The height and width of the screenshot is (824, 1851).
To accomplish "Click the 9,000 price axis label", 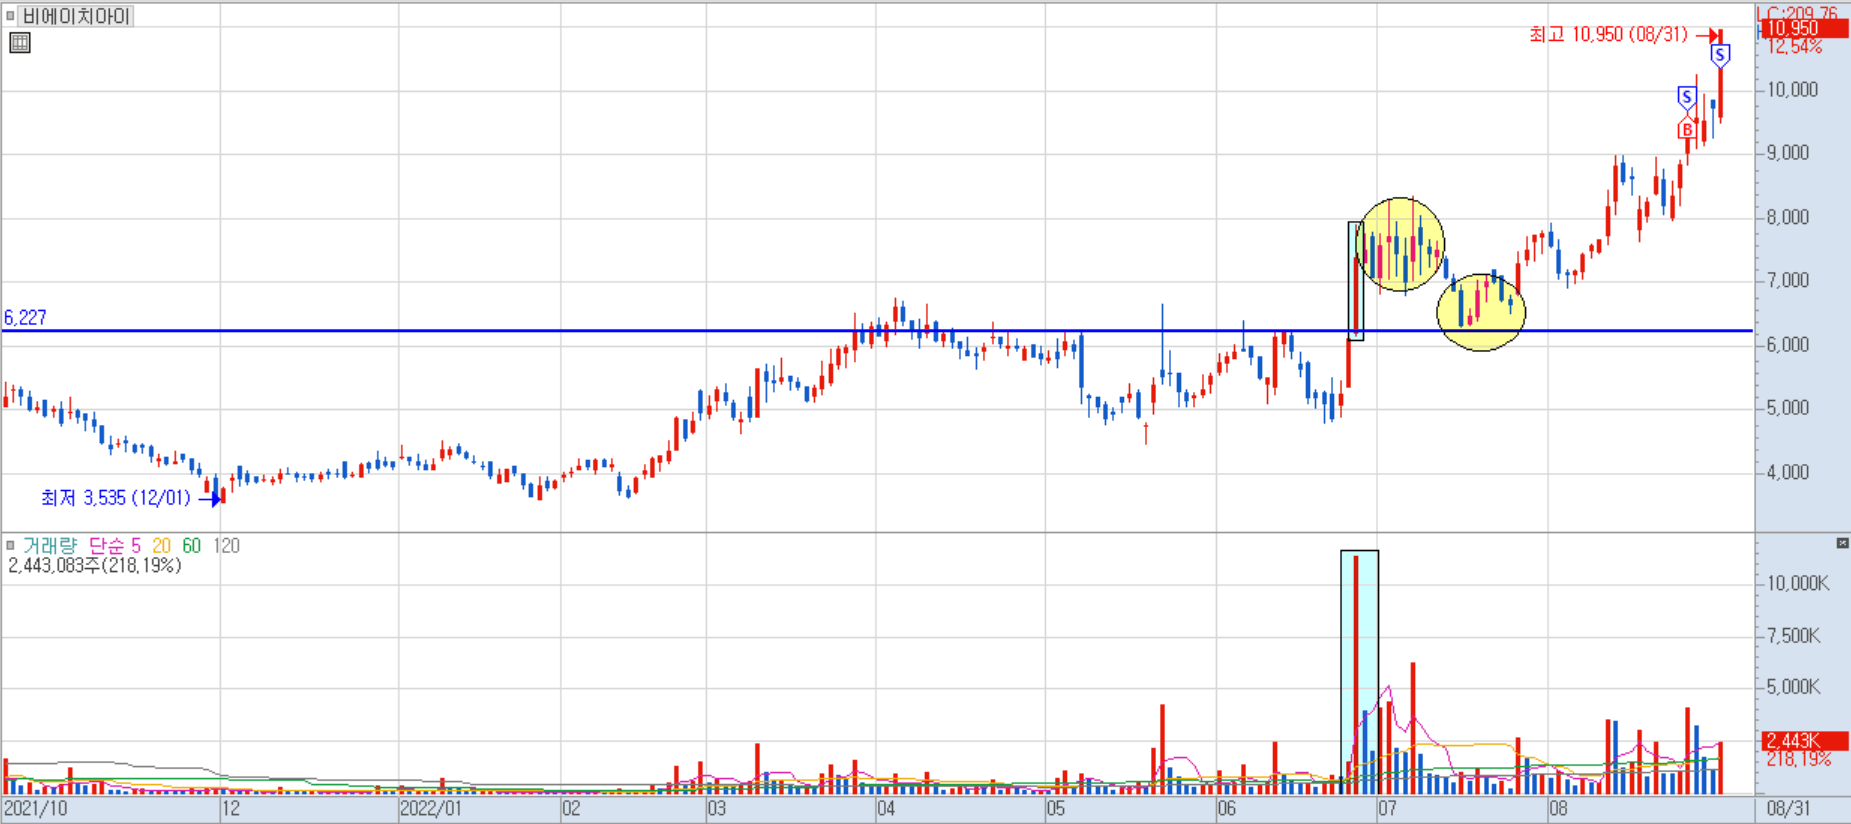I will 1788,153.
